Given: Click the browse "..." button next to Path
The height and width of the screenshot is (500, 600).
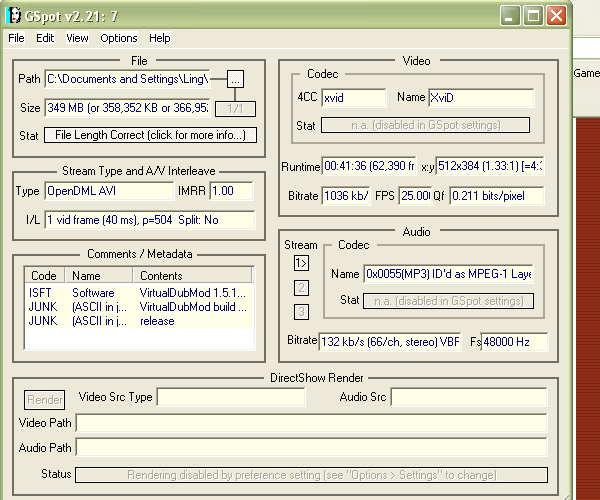Looking at the screenshot, I should click(x=235, y=79).
